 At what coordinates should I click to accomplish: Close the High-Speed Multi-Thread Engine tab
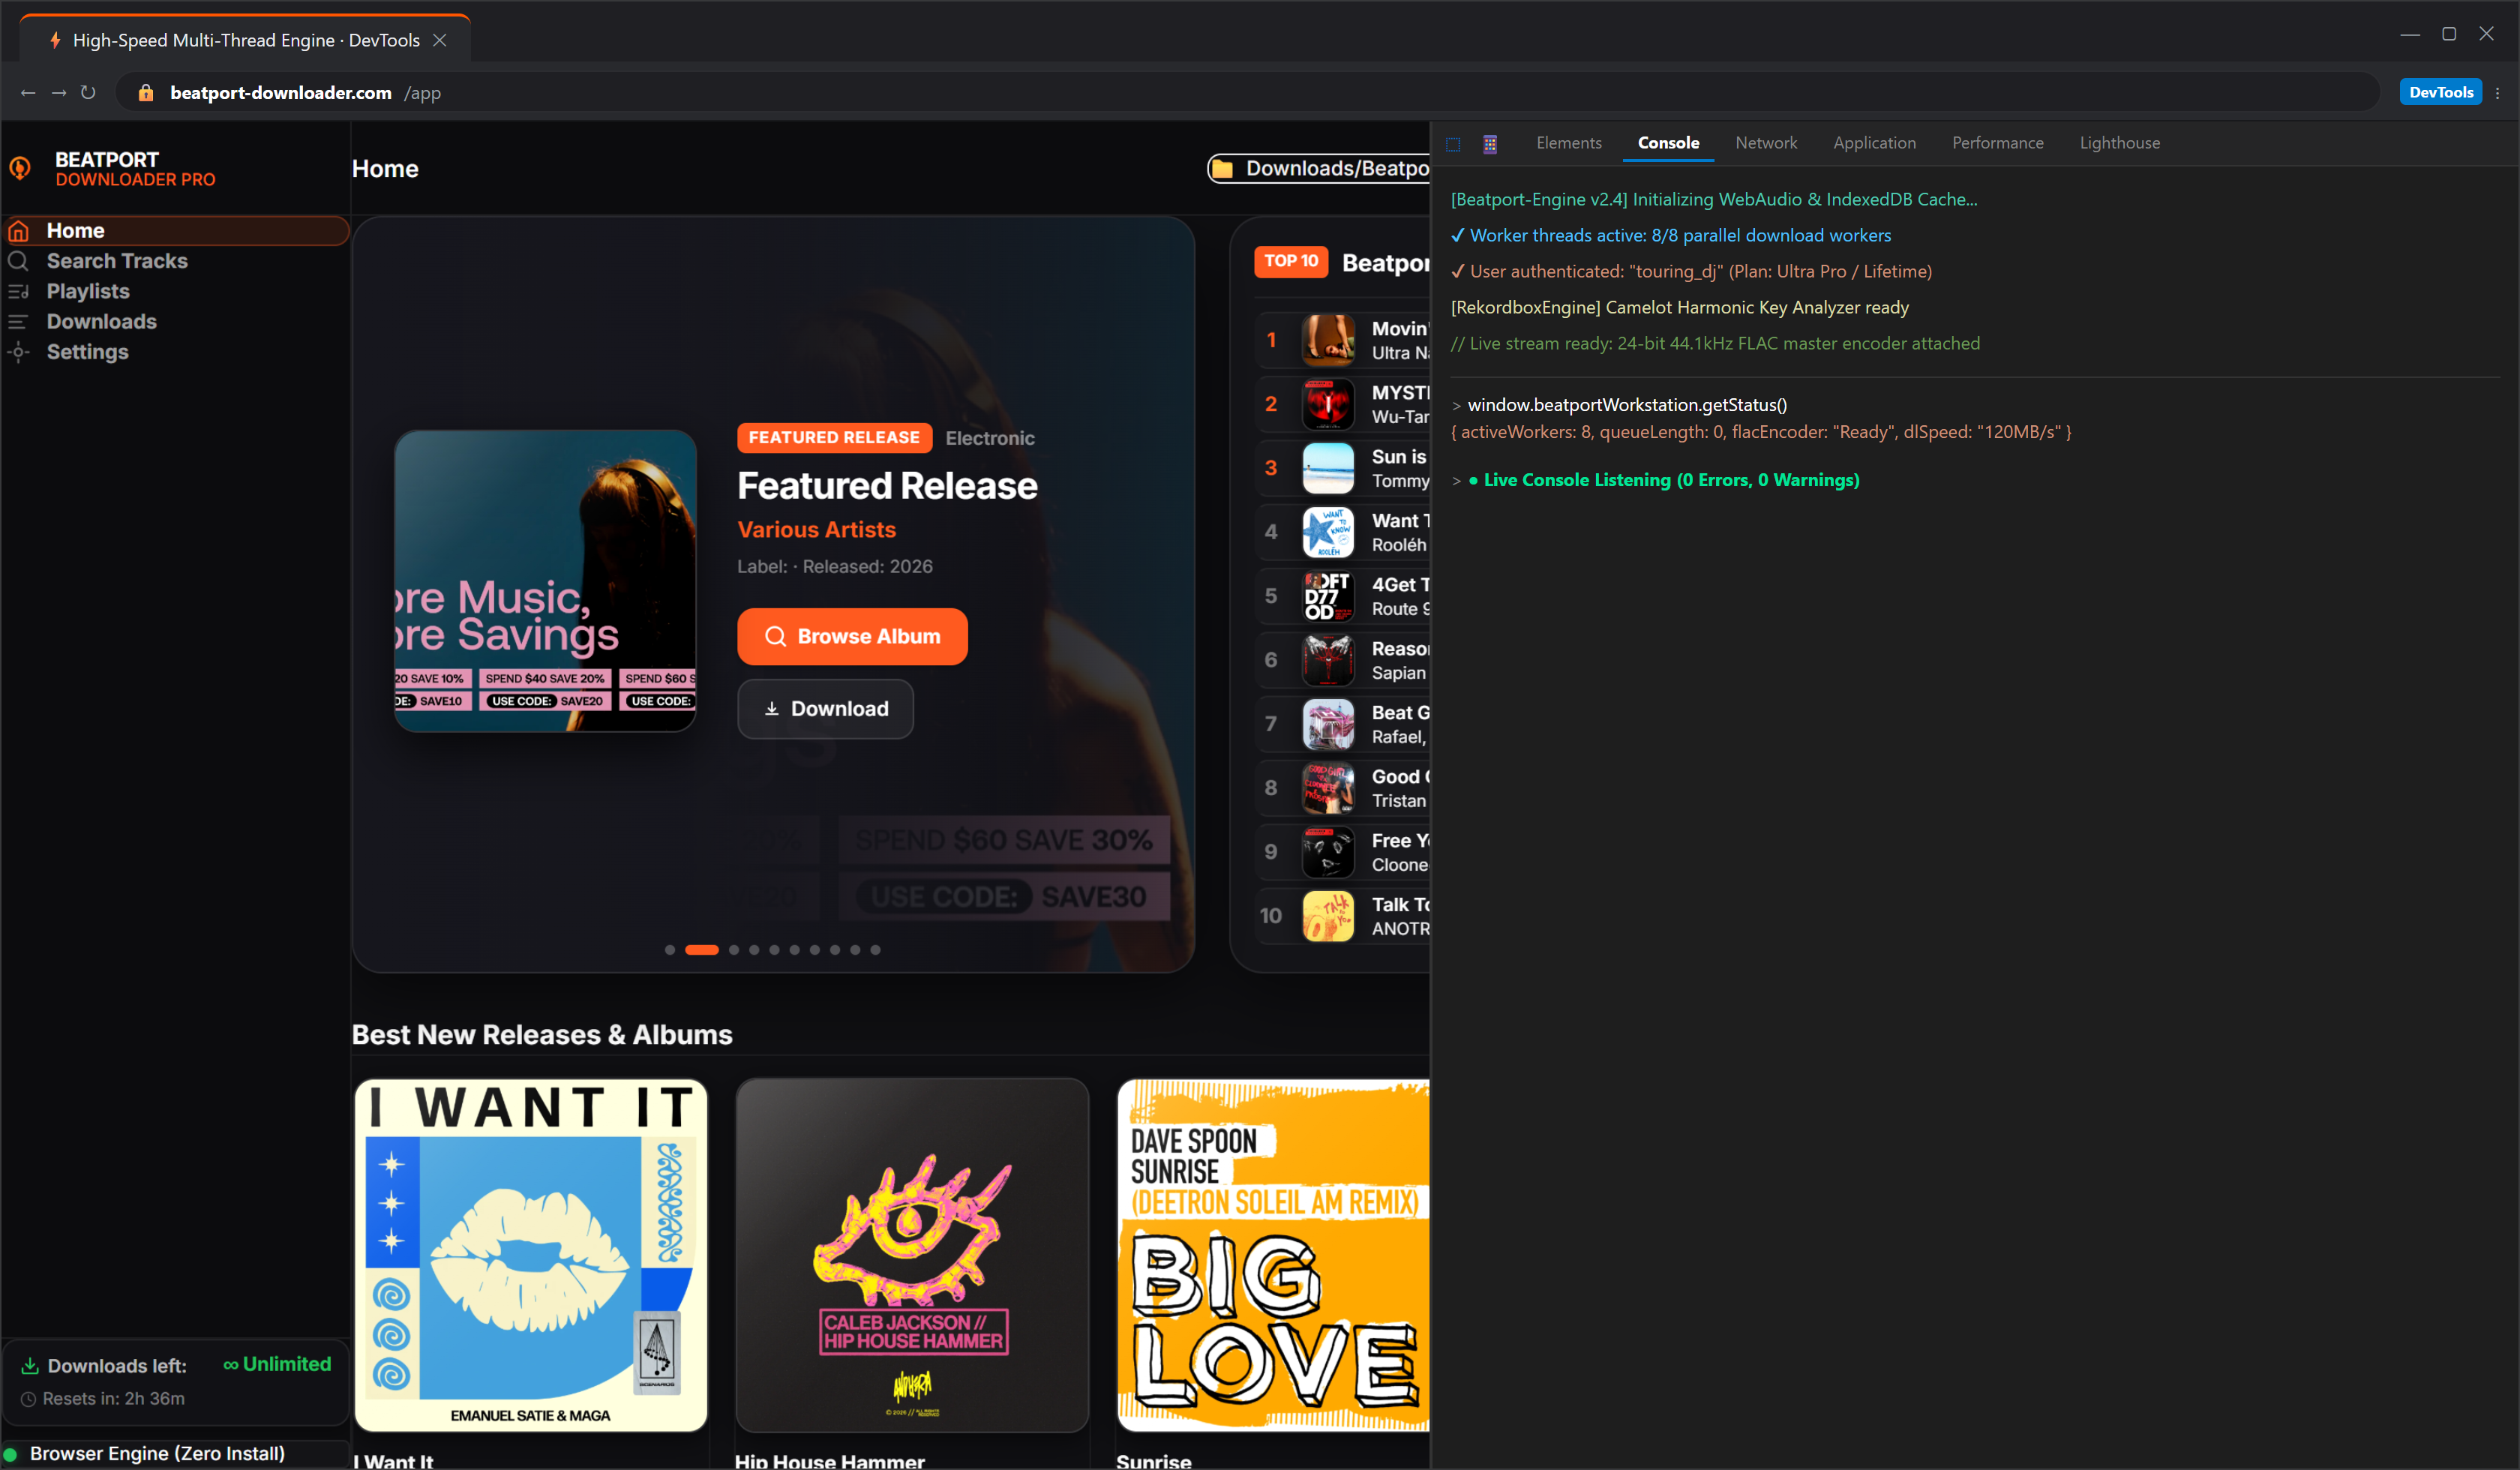439,40
